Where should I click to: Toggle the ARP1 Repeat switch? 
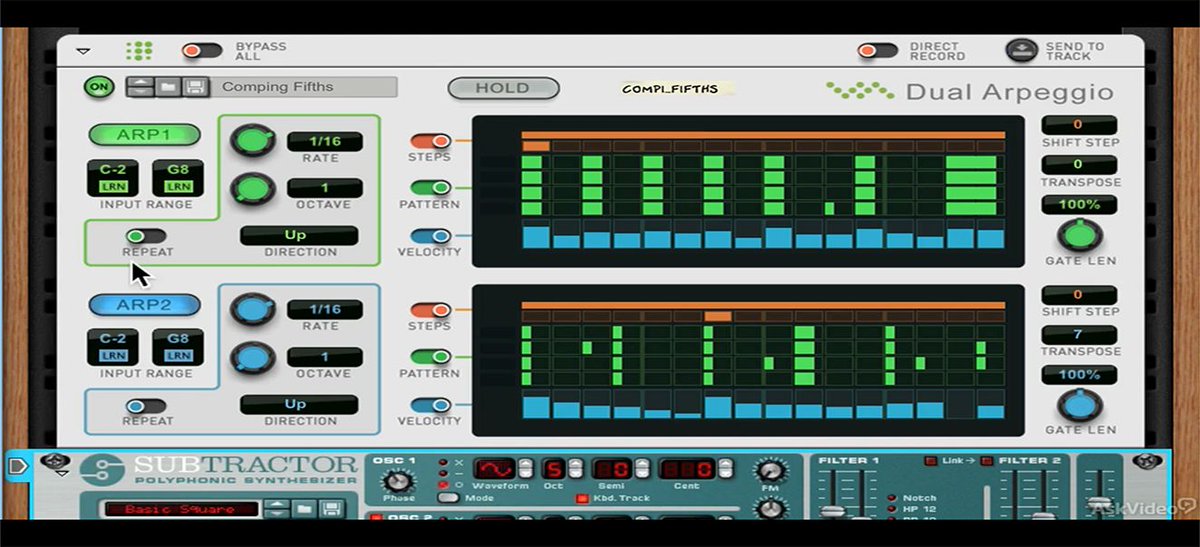point(147,236)
